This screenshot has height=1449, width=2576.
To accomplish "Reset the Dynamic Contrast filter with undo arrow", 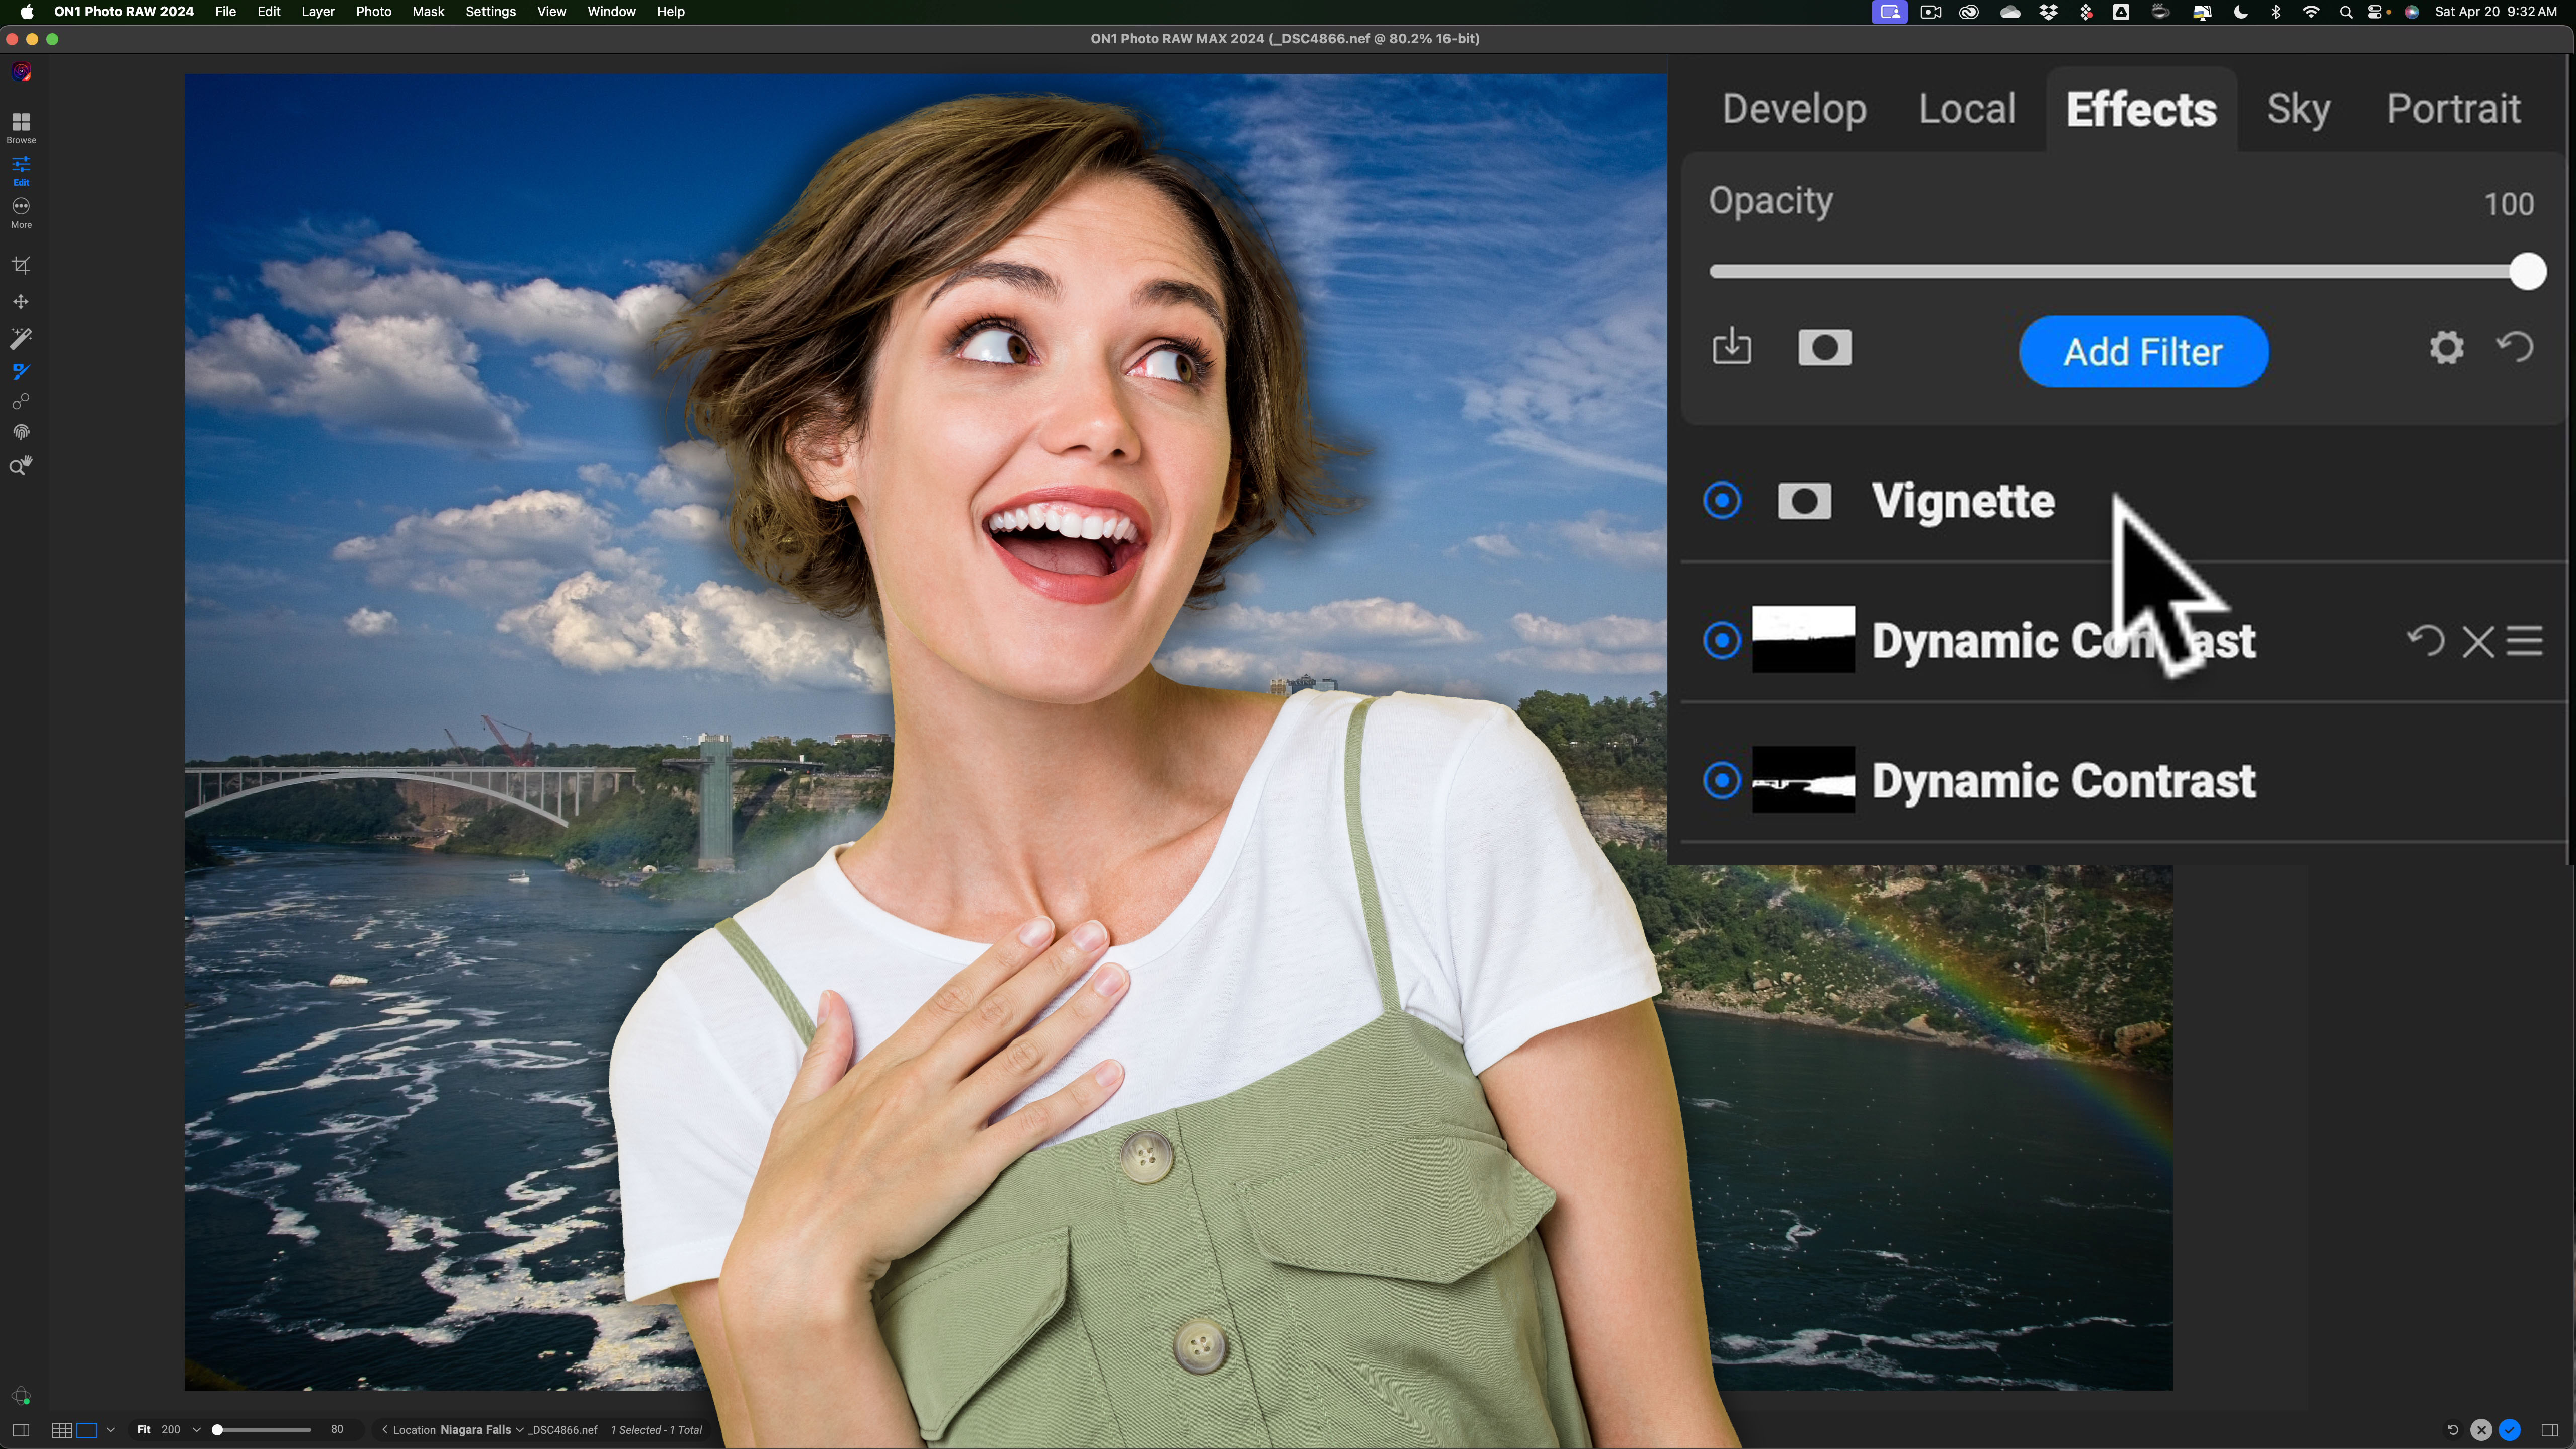I will 2427,641.
